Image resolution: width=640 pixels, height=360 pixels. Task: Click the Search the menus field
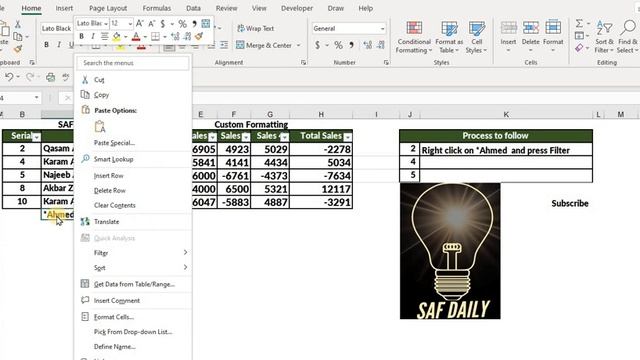(x=133, y=63)
